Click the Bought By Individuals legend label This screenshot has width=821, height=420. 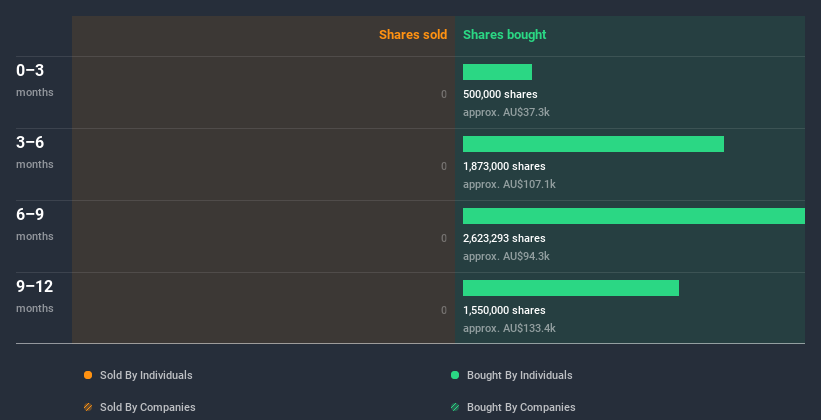(519, 375)
